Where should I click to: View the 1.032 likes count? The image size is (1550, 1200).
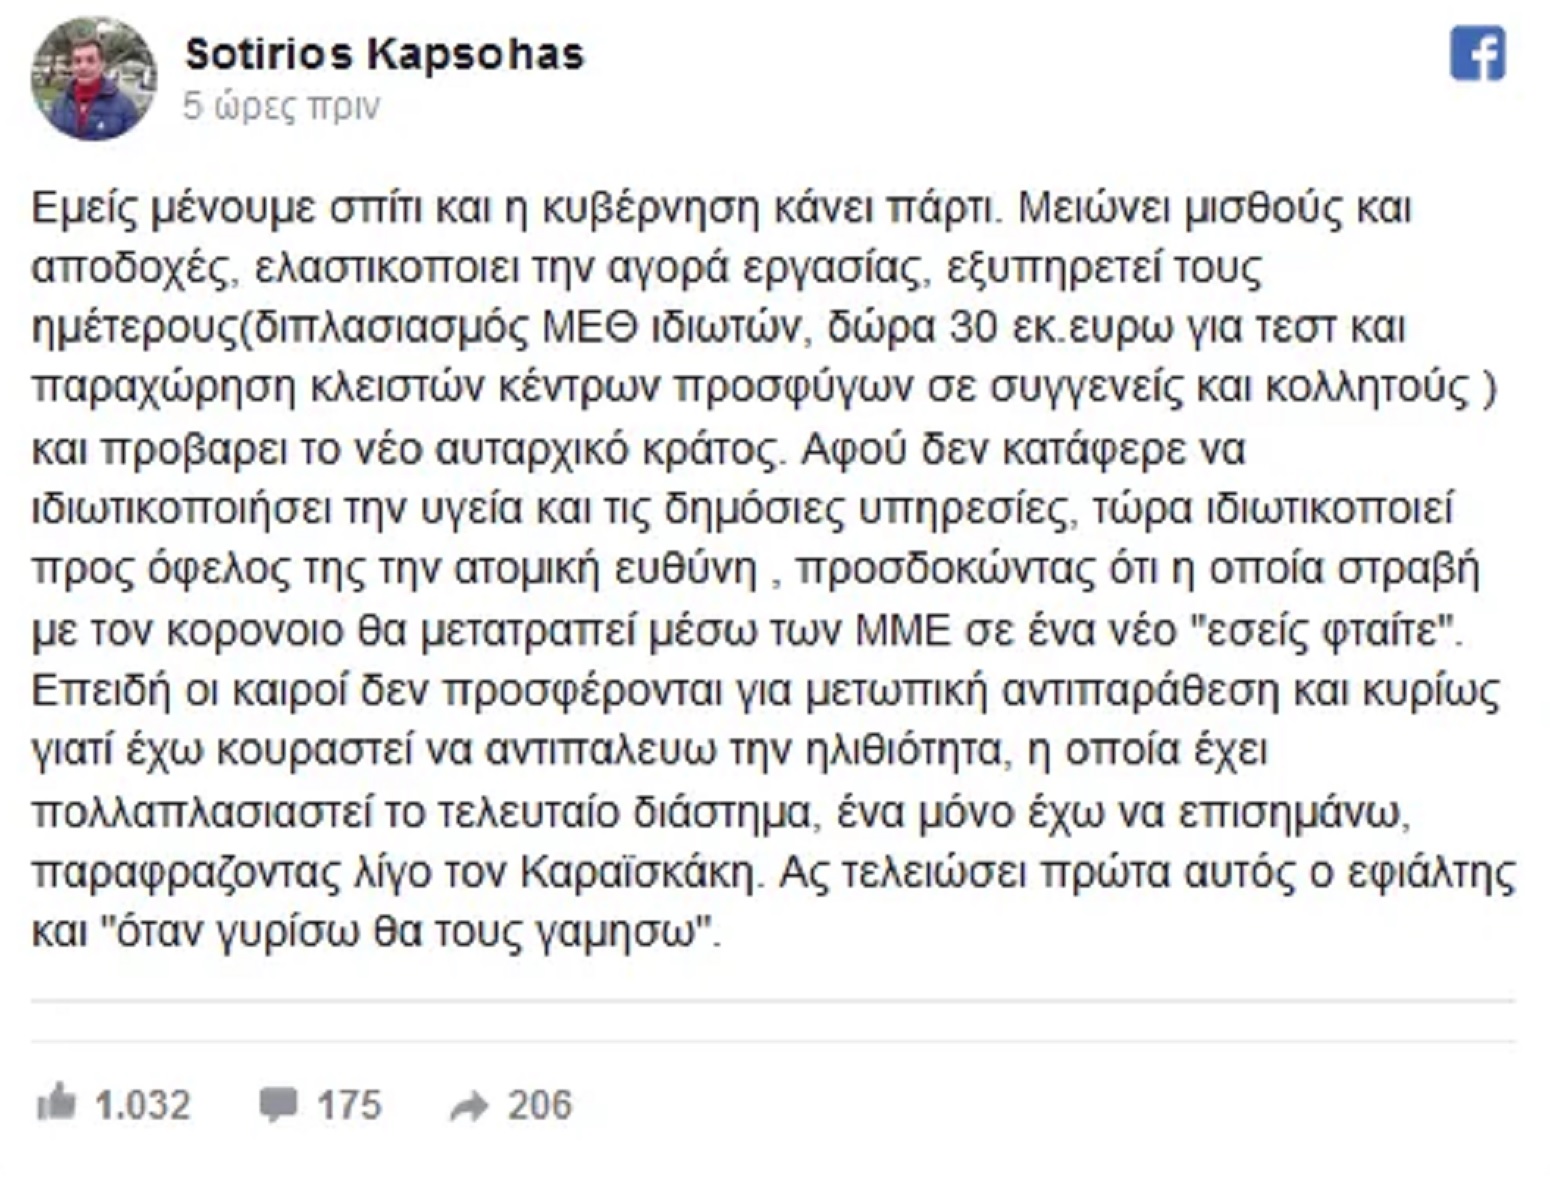point(142,1105)
